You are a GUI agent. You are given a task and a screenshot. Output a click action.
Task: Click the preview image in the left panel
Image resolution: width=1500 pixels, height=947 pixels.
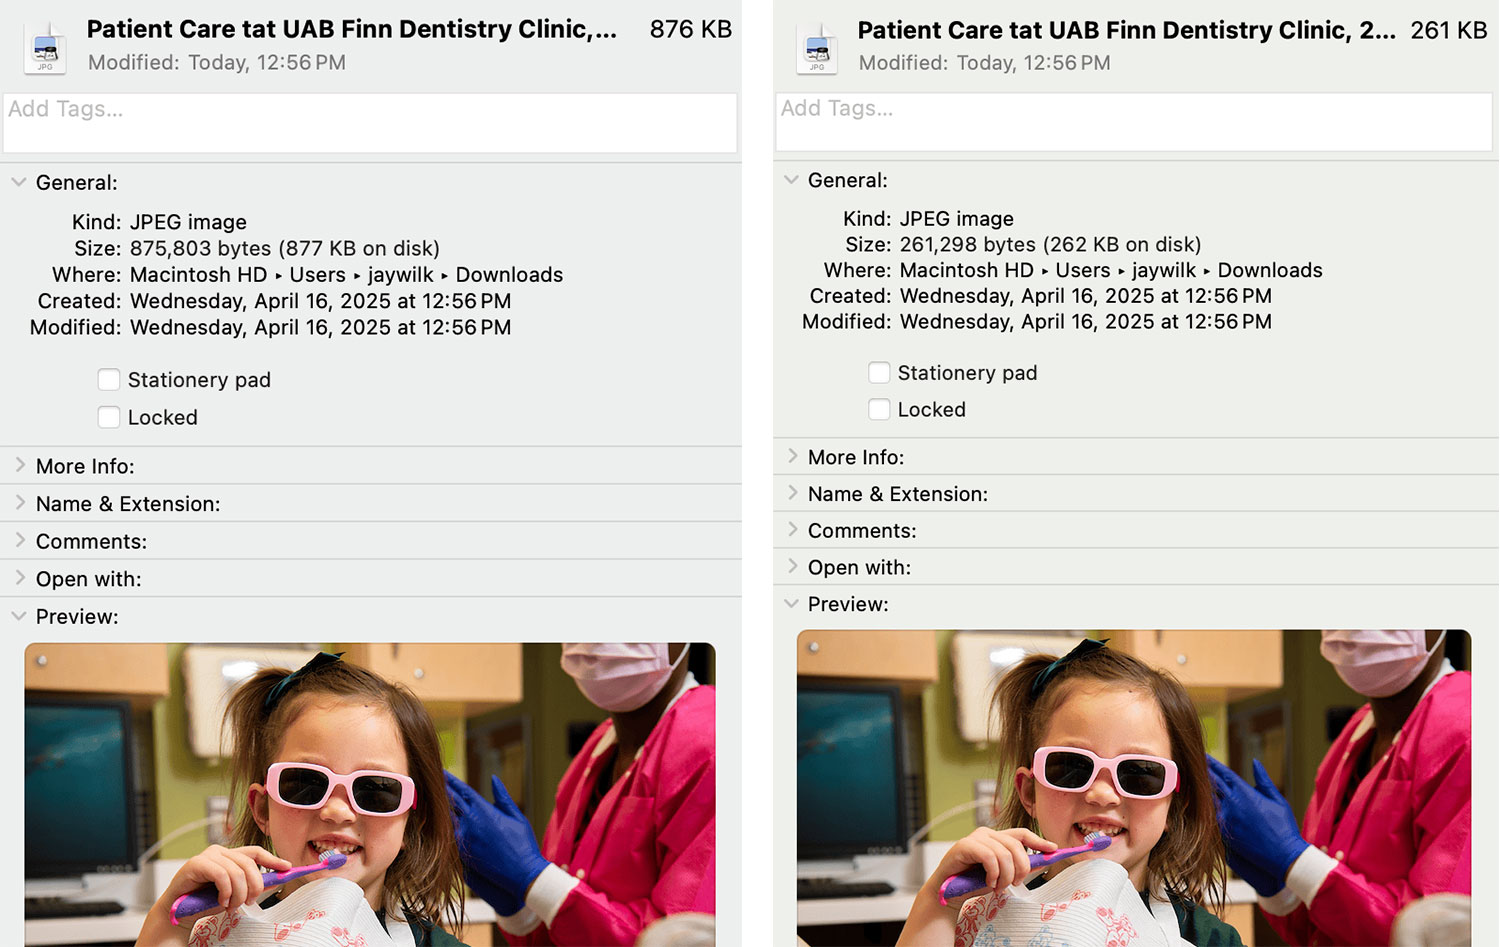point(370,795)
